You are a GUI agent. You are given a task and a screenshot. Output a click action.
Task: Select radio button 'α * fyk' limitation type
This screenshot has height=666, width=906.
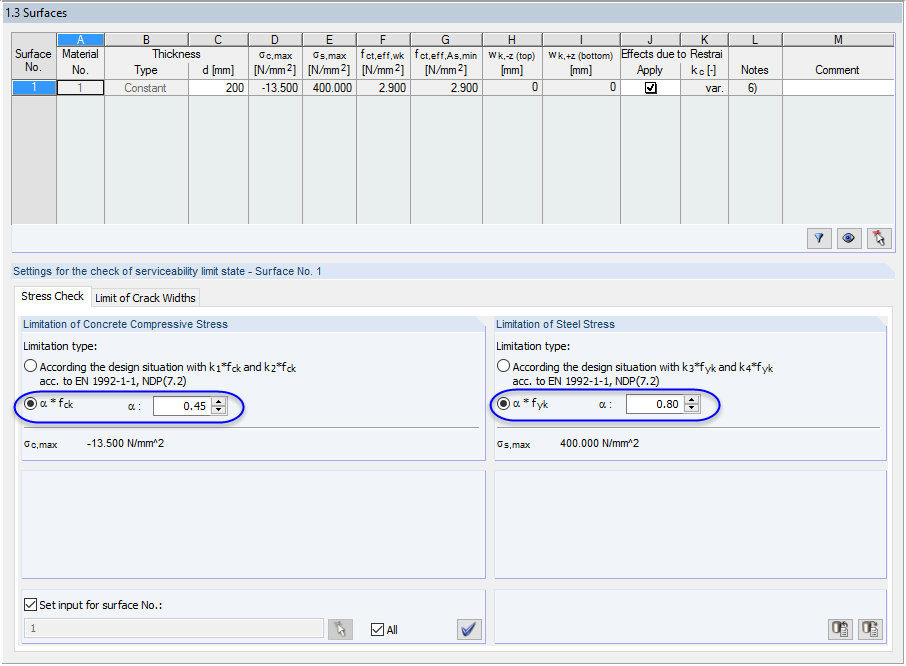click(502, 405)
